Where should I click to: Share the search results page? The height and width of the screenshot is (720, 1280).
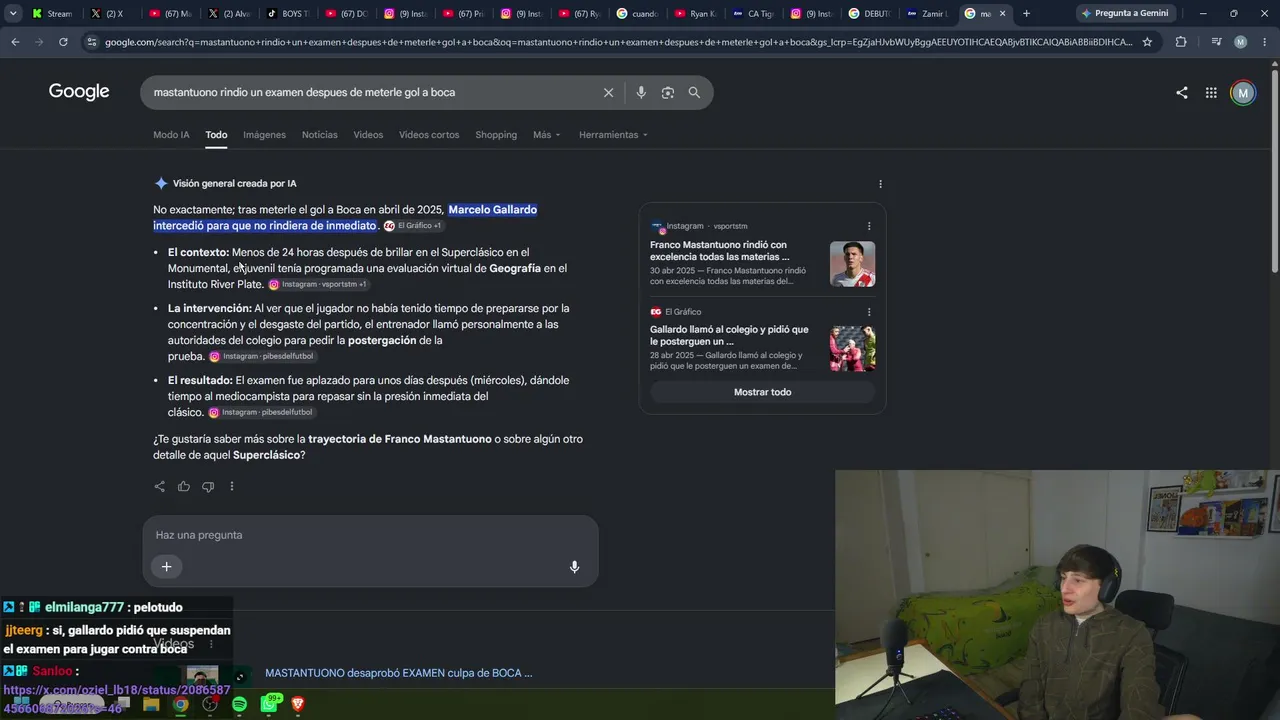coord(1182,93)
